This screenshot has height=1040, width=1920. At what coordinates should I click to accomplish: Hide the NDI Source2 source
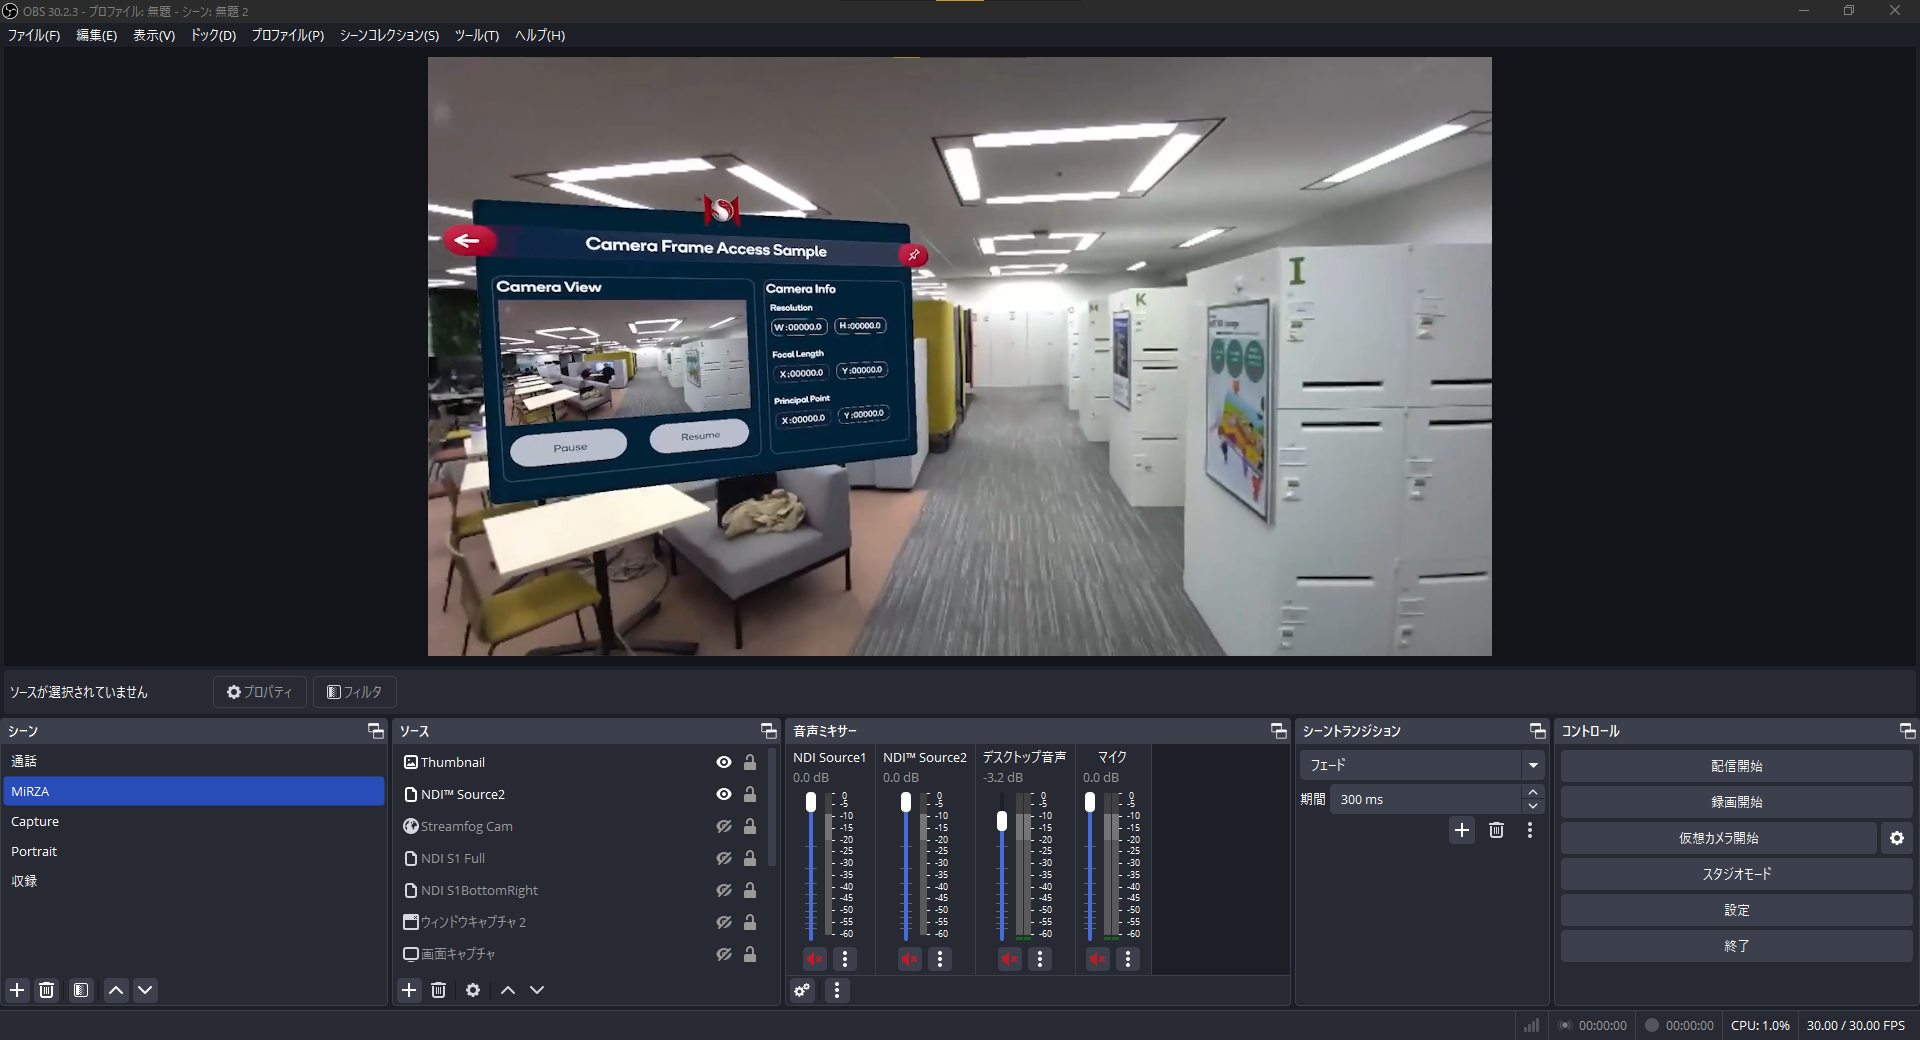pyautogui.click(x=724, y=794)
